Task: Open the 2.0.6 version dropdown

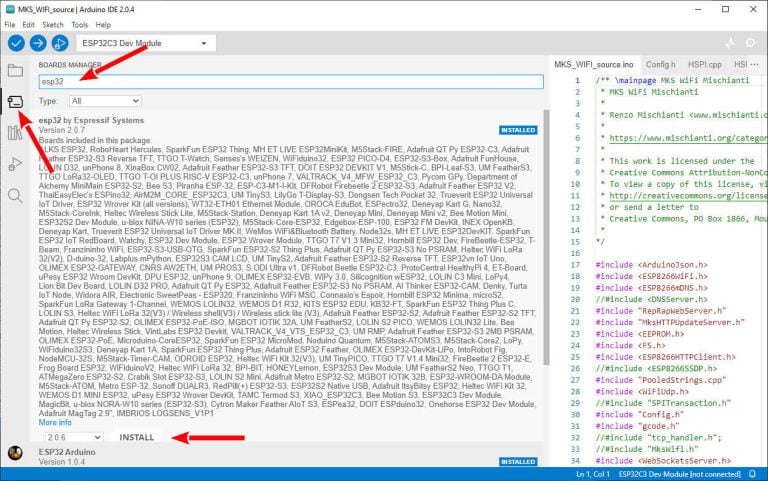Action: click(70, 437)
